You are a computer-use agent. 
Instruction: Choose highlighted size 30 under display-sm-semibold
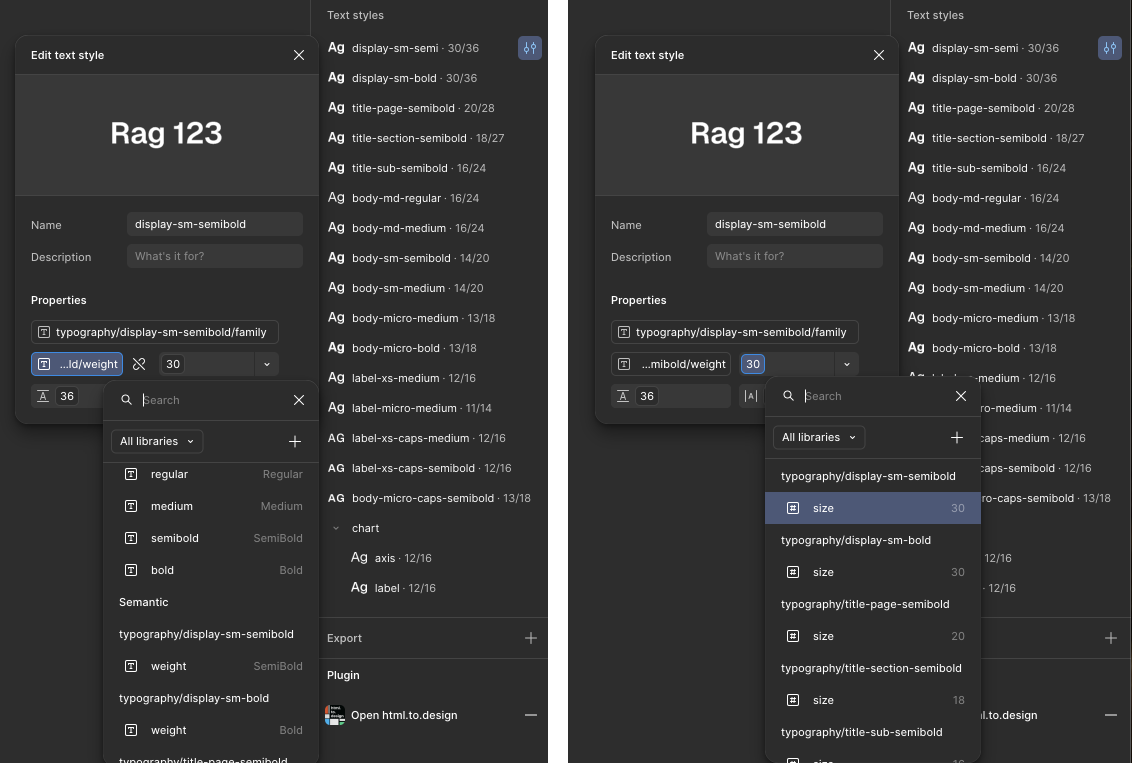(x=873, y=508)
